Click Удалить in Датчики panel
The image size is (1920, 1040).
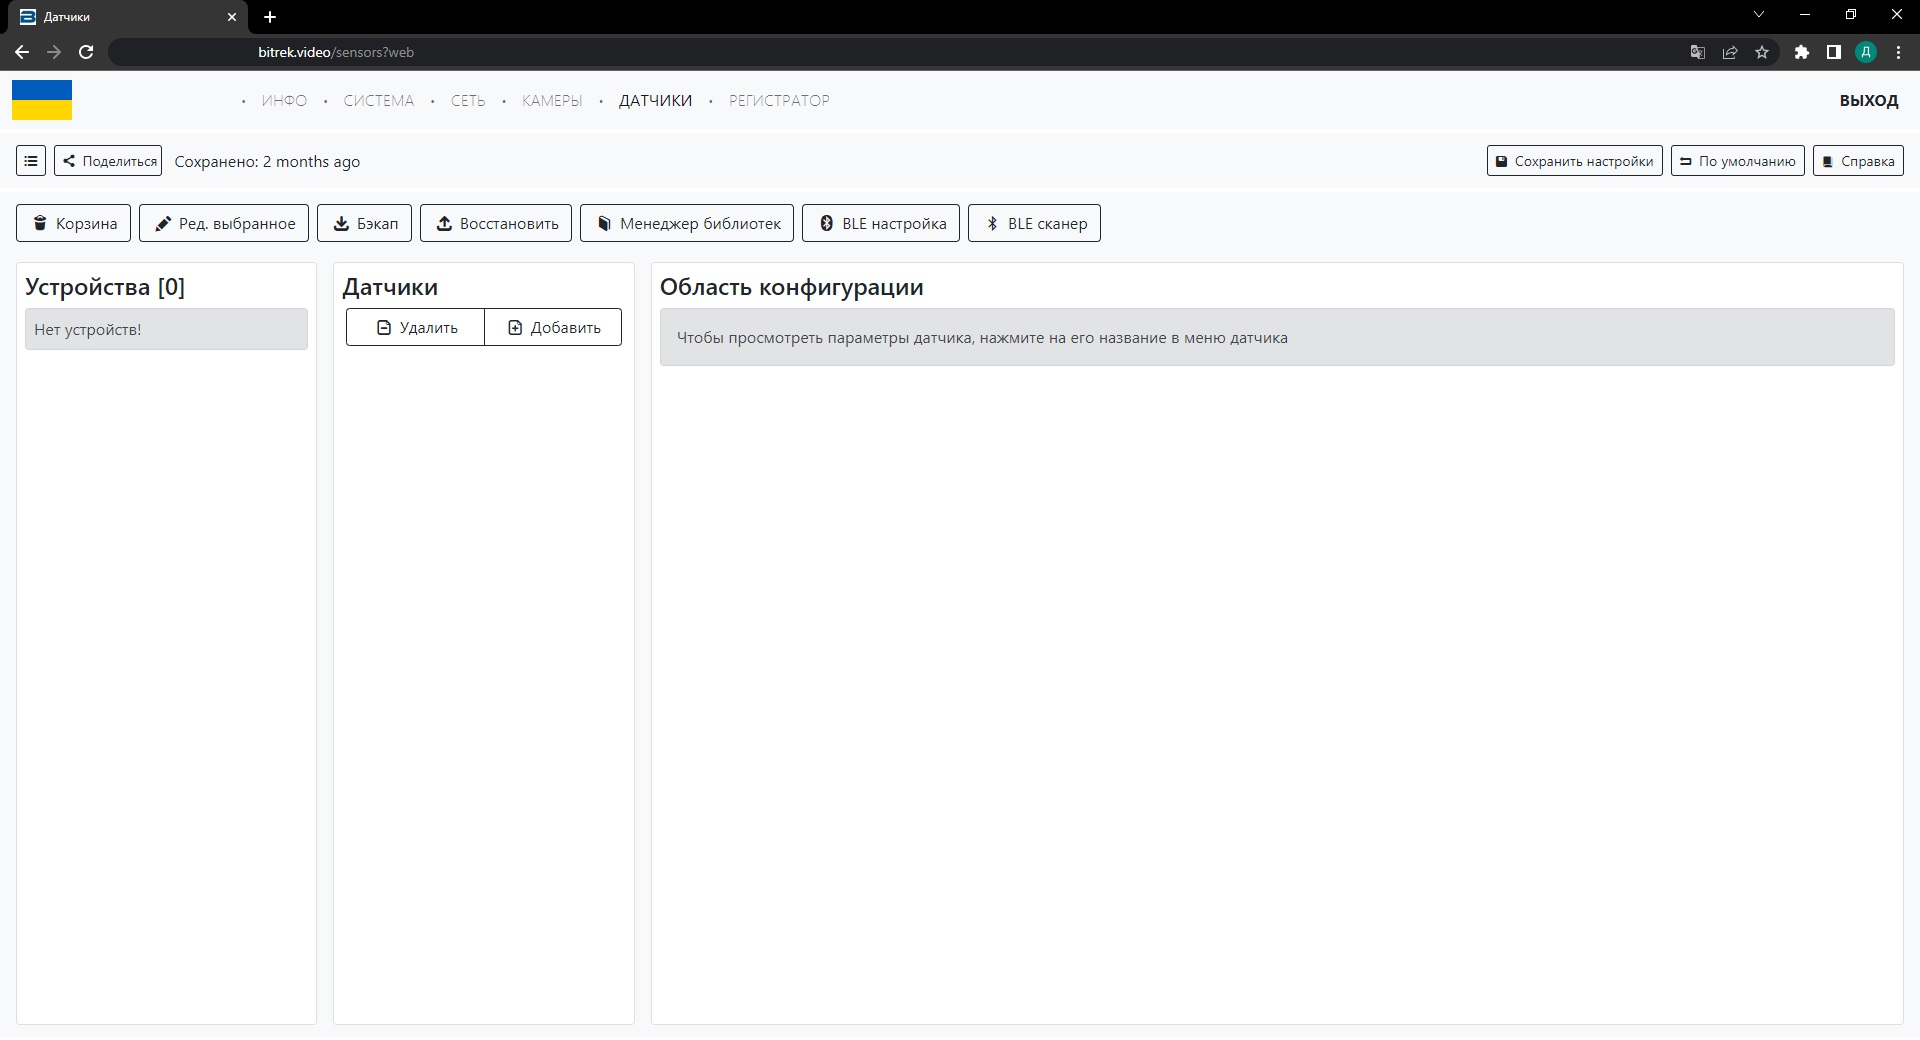click(415, 327)
